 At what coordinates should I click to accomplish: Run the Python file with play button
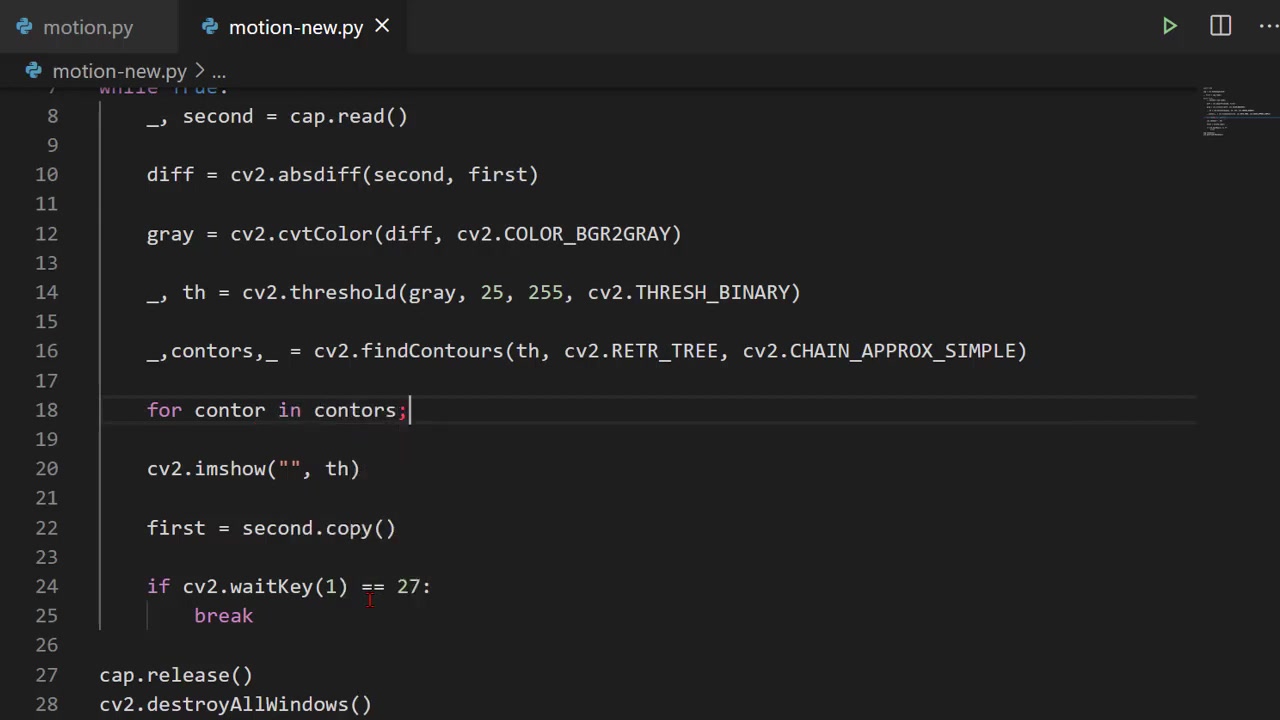pyautogui.click(x=1169, y=26)
